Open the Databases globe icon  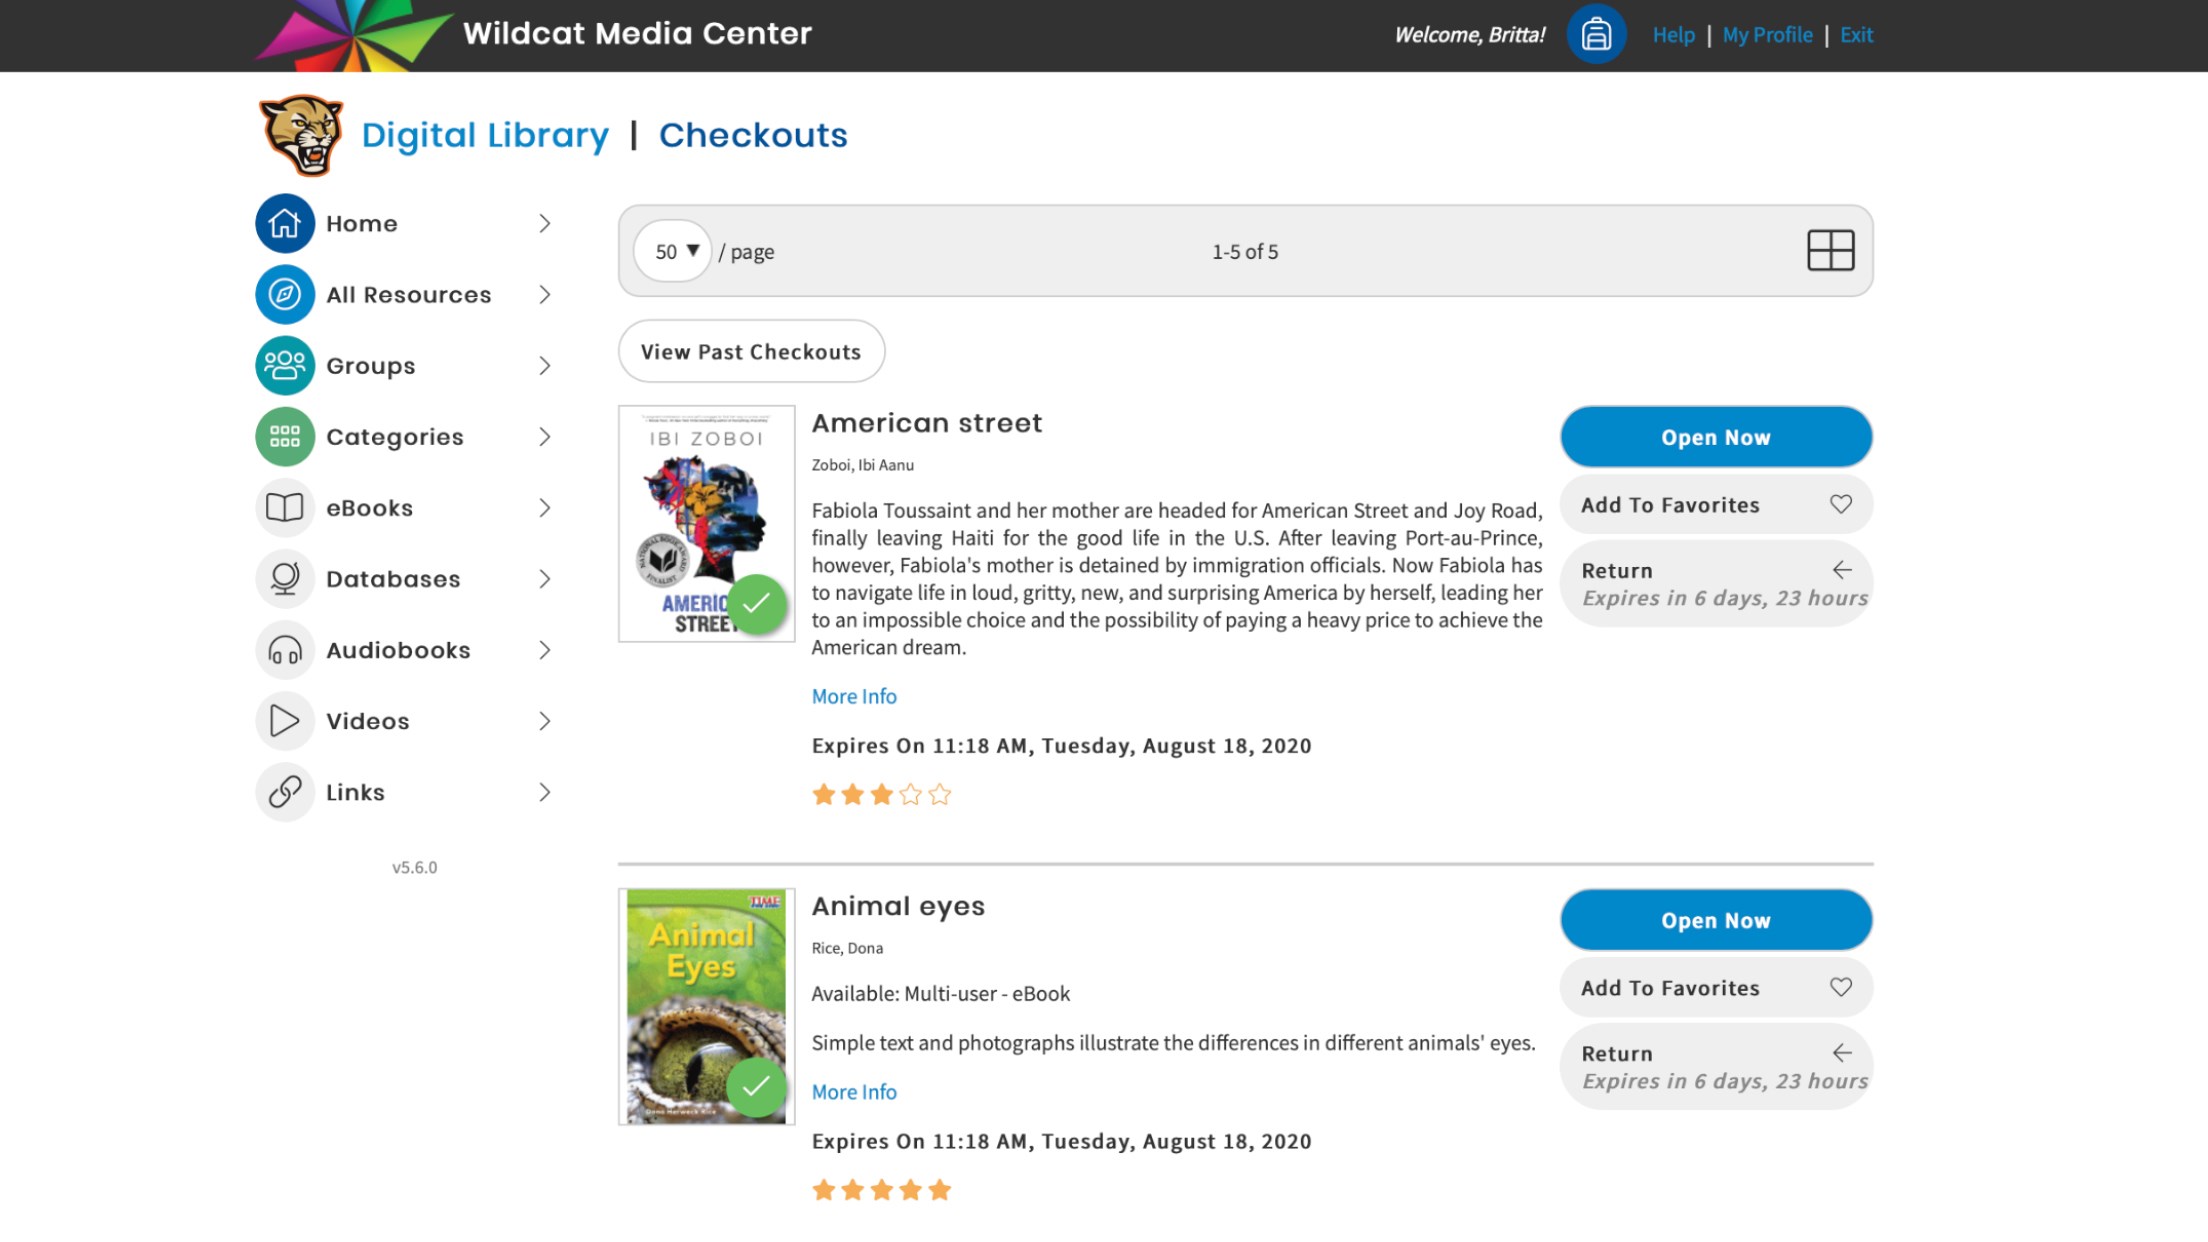[285, 579]
